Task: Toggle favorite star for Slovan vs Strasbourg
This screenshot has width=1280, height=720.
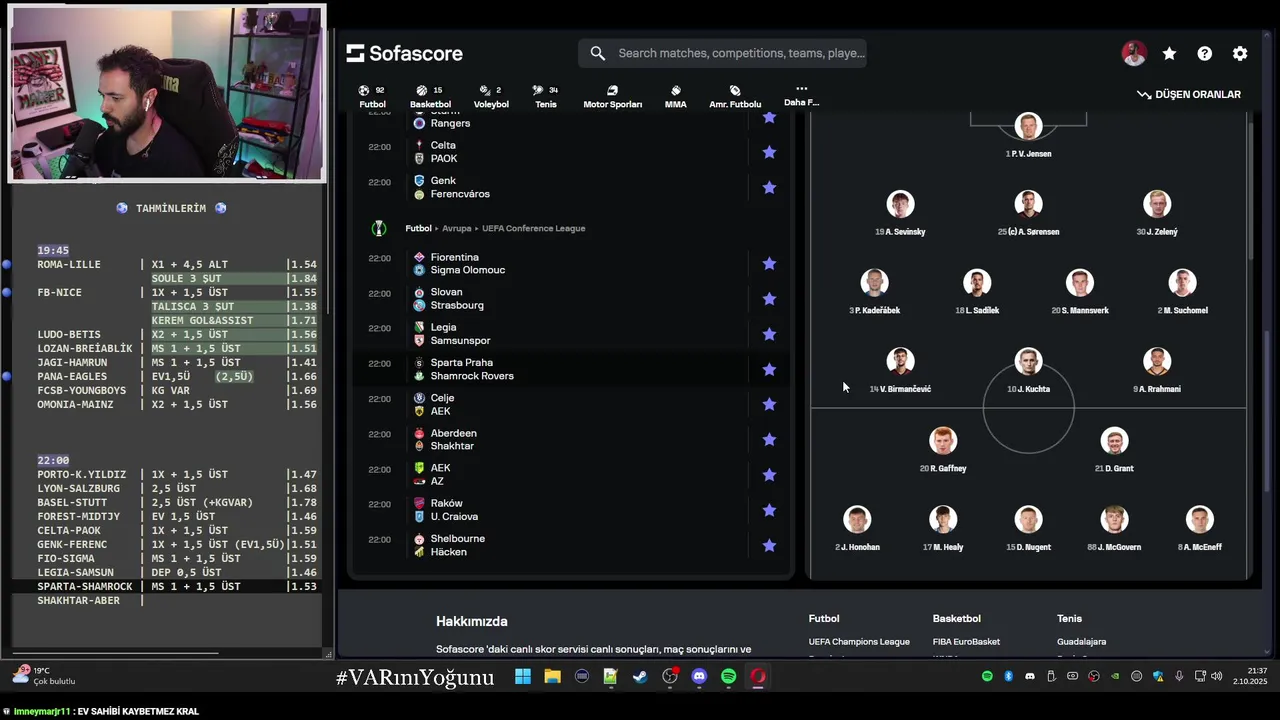Action: pos(769,299)
